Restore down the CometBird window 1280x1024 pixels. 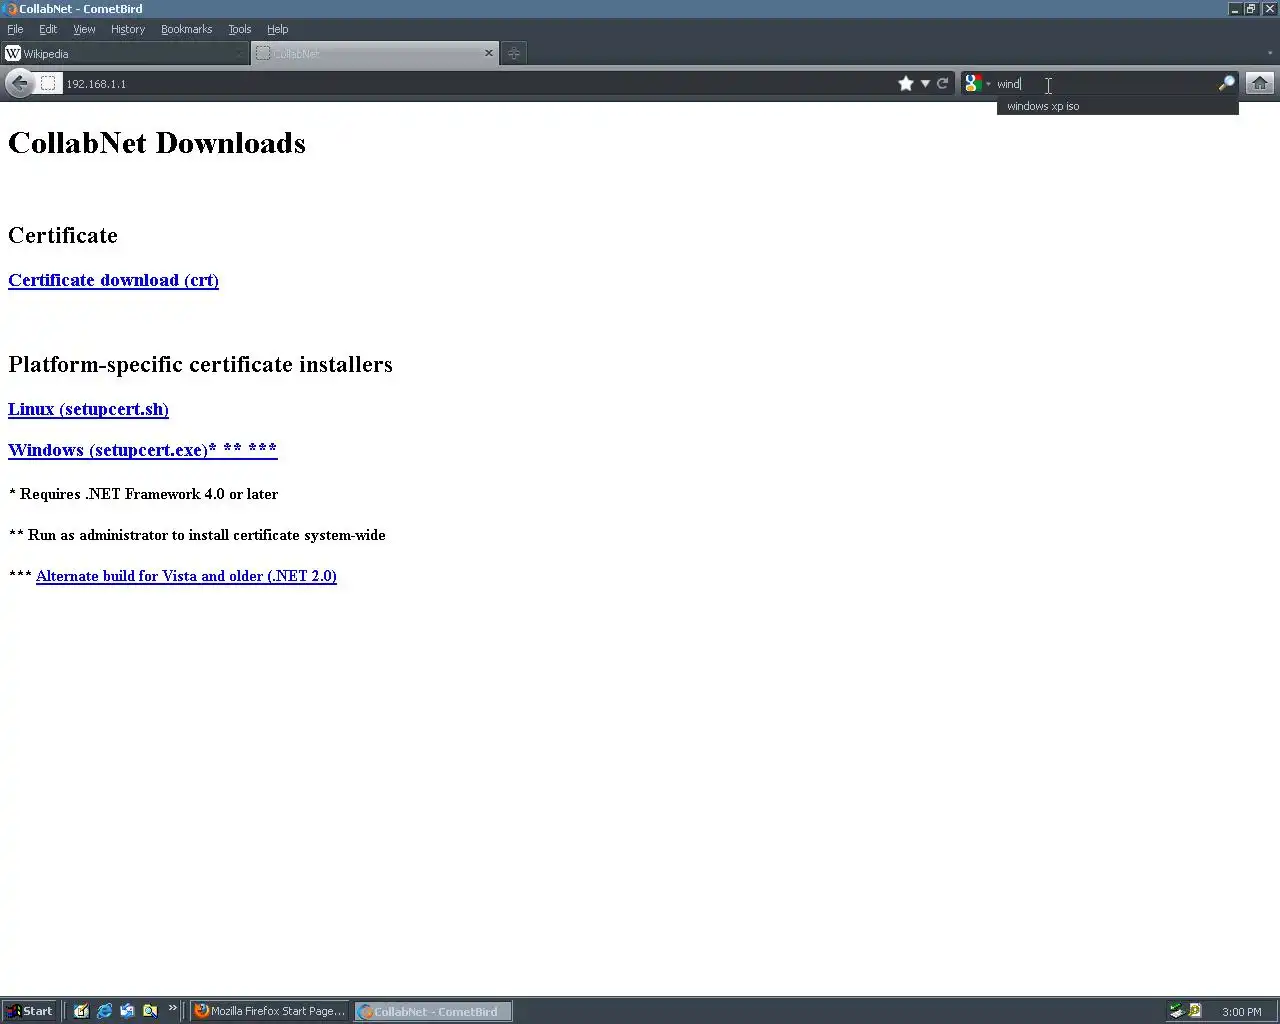coord(1250,9)
